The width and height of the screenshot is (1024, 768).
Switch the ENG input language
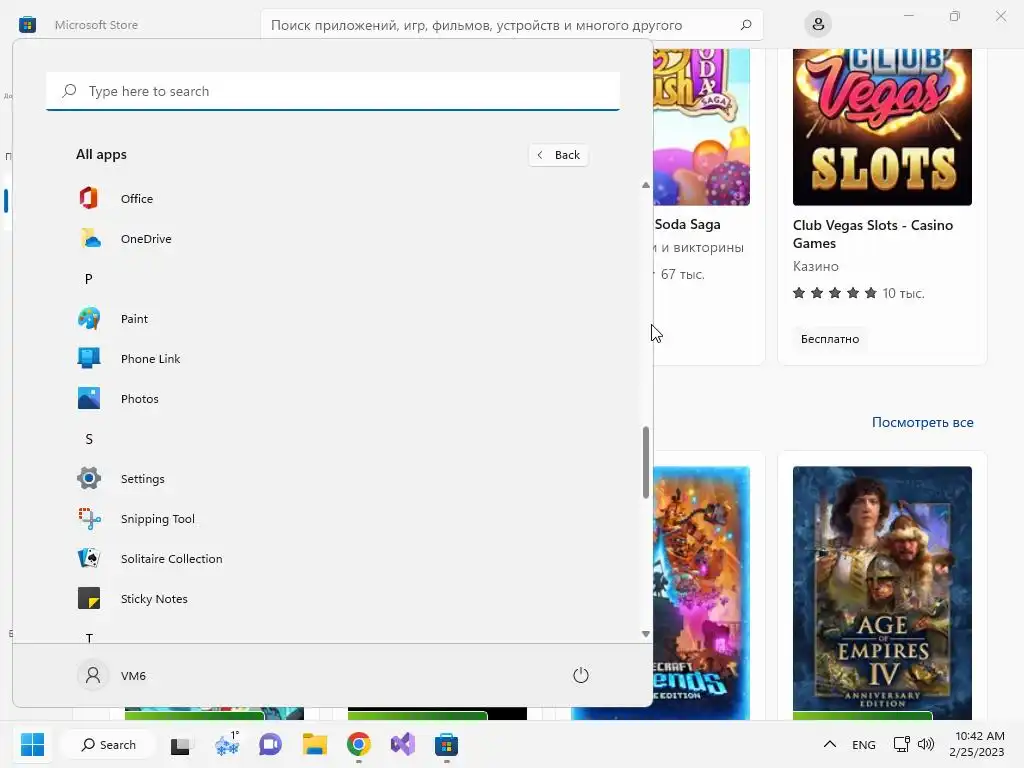pyautogui.click(x=863, y=744)
